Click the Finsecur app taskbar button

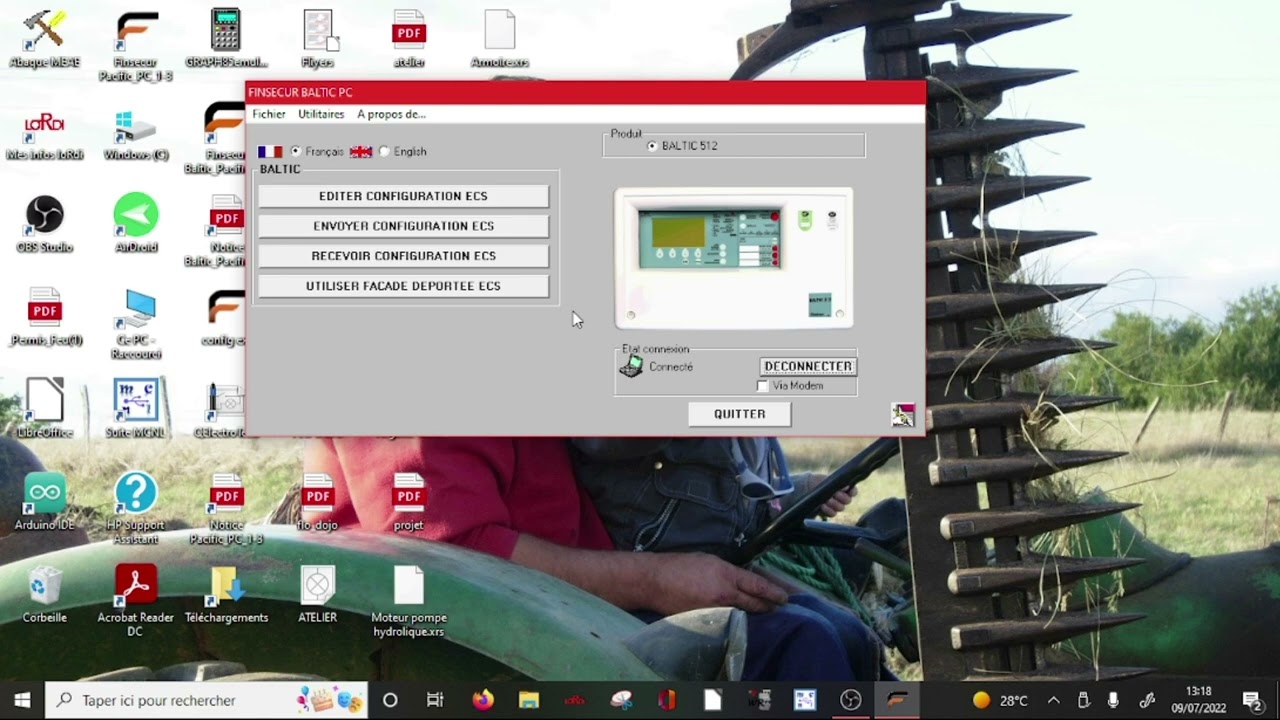point(897,700)
